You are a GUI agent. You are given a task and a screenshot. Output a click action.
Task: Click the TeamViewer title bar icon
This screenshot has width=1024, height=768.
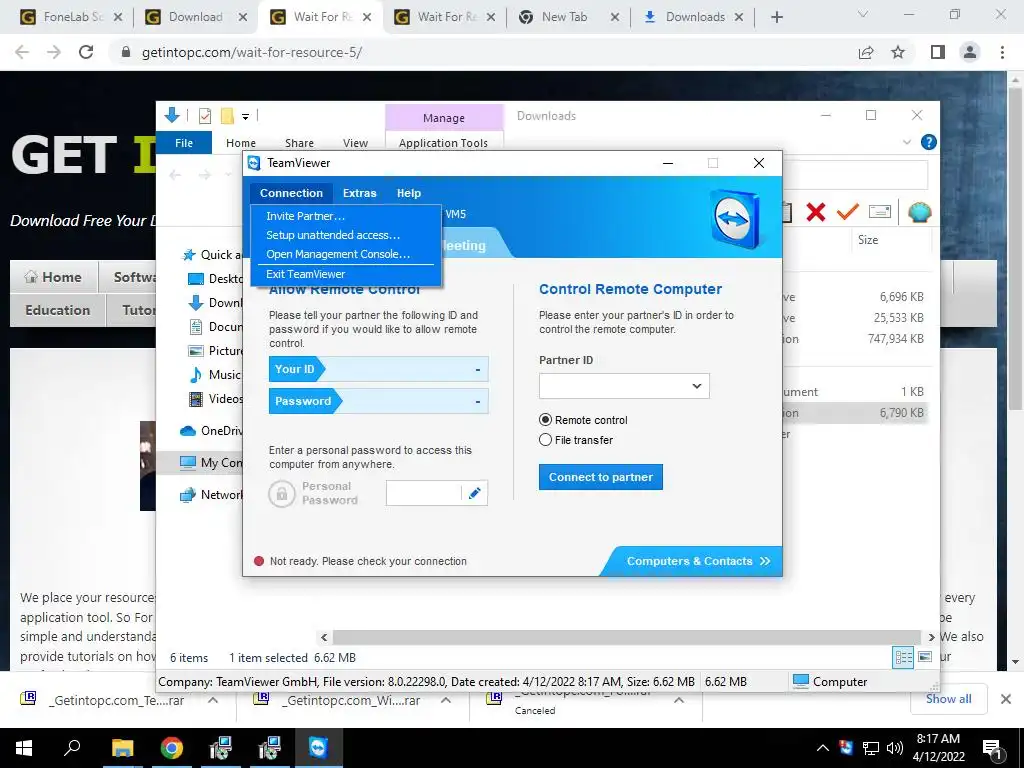[254, 163]
